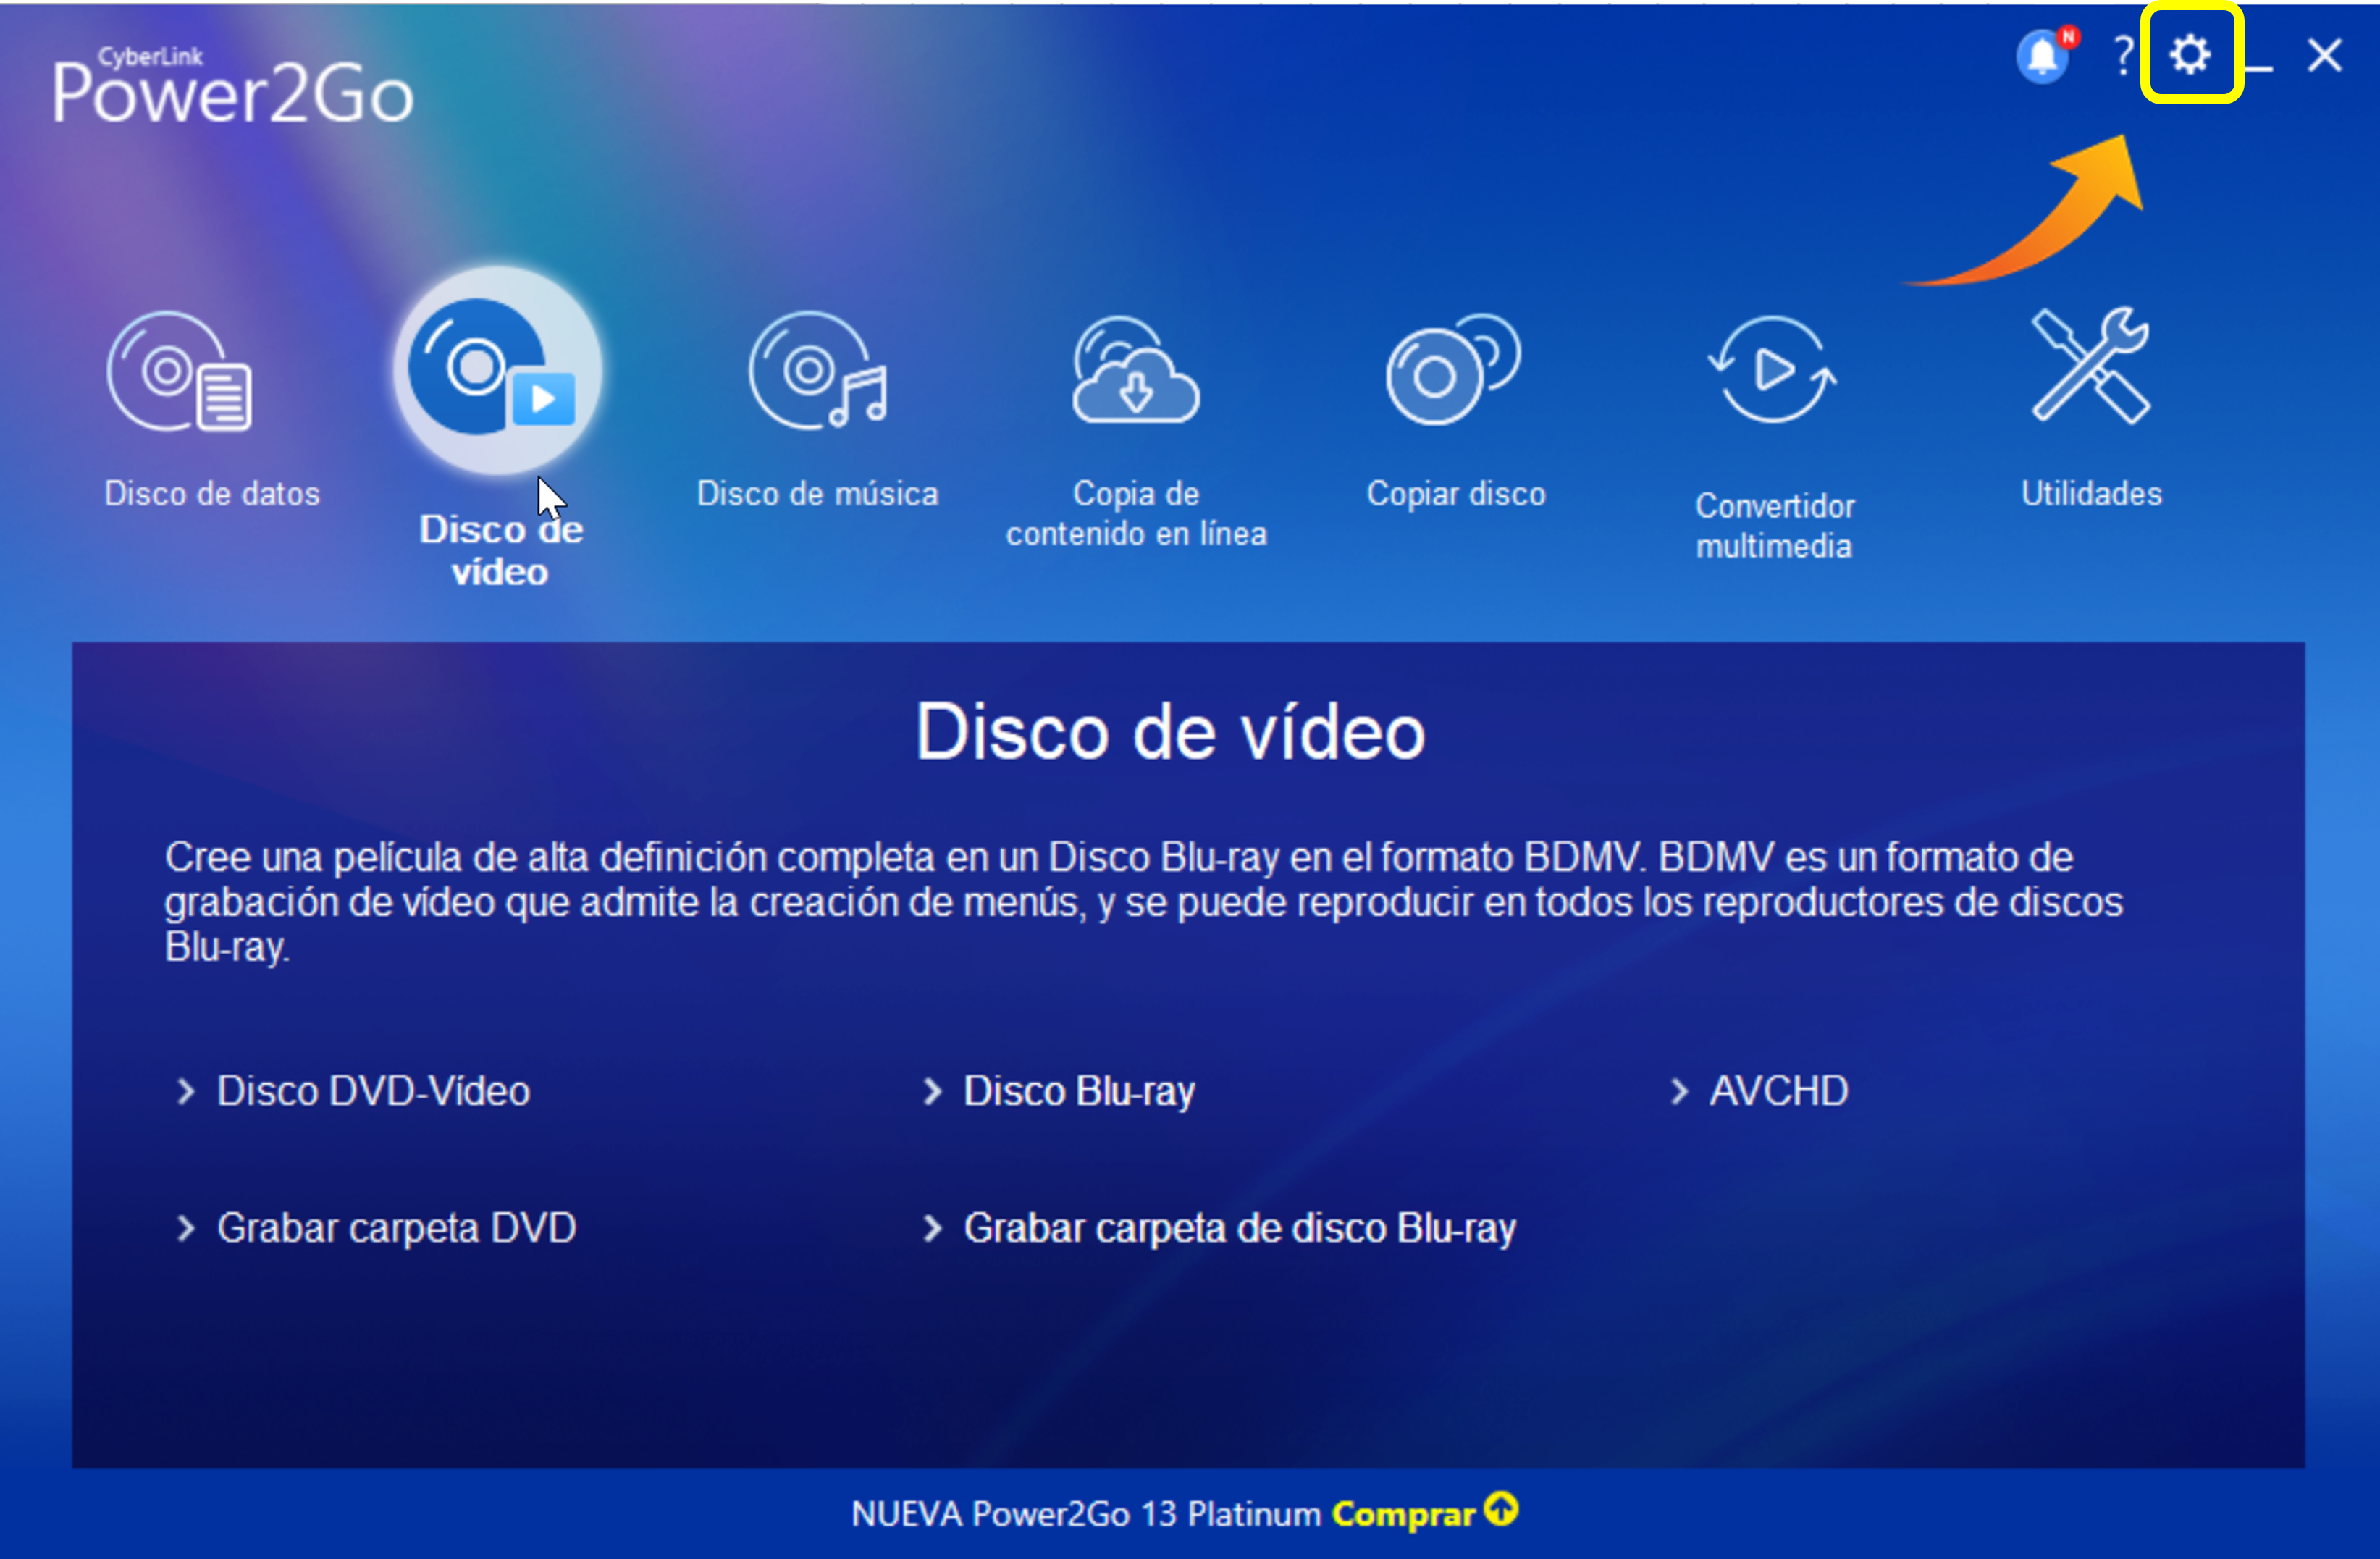Select Grabar carpeta de disco Blu-ray
This screenshot has width=2380, height=1559.
tap(1239, 1228)
